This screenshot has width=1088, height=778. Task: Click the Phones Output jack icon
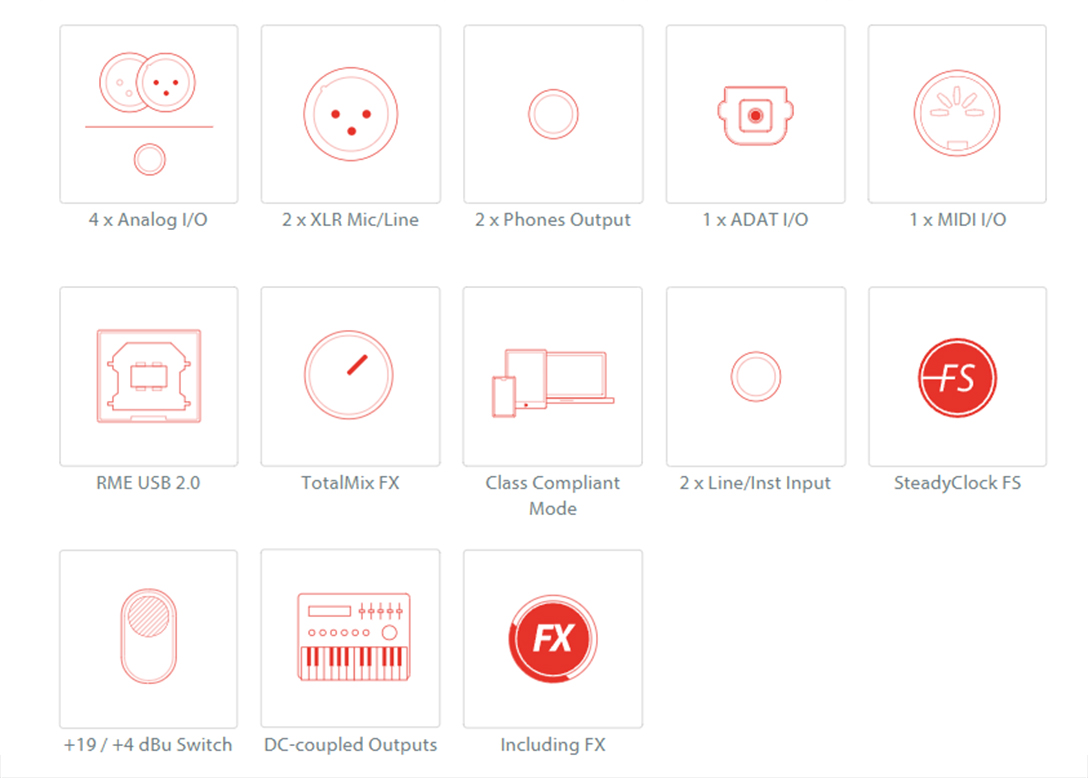[x=553, y=114]
